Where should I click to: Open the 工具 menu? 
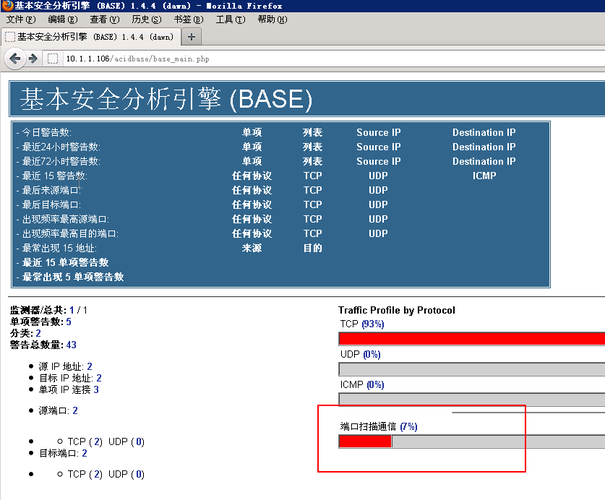click(x=230, y=19)
